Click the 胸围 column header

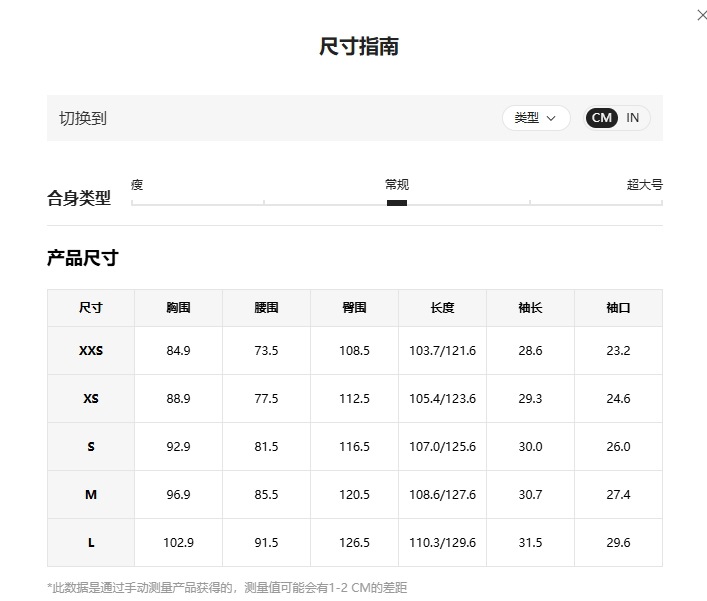pyautogui.click(x=178, y=308)
